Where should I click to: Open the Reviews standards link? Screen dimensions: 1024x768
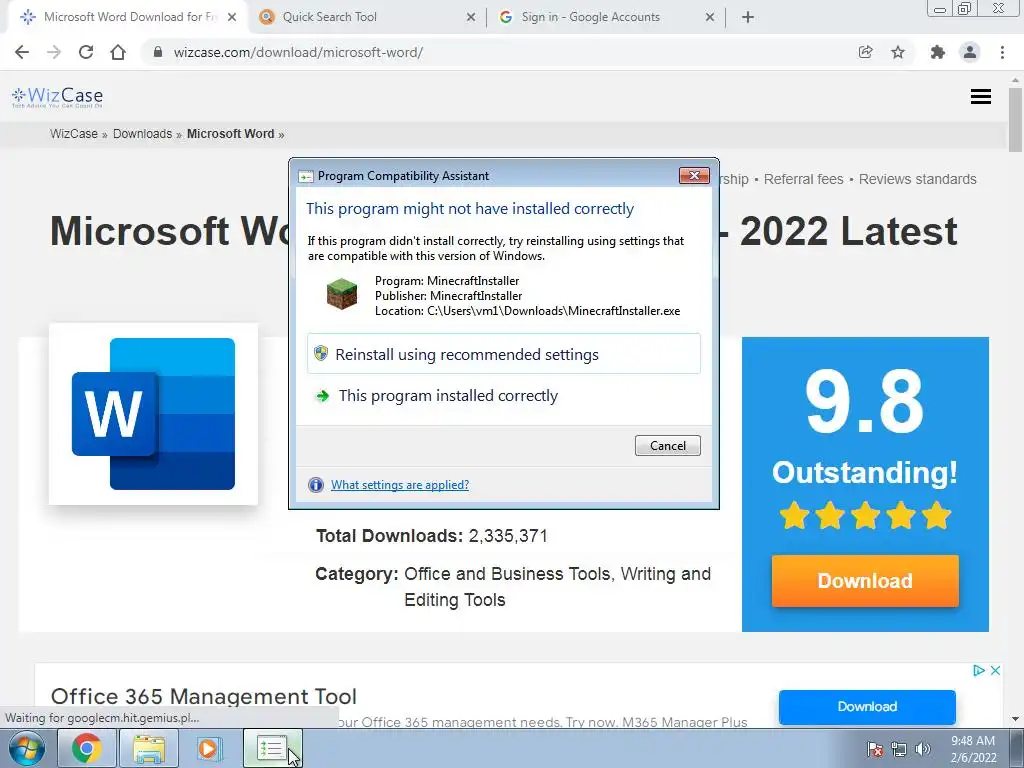pyautogui.click(x=918, y=179)
